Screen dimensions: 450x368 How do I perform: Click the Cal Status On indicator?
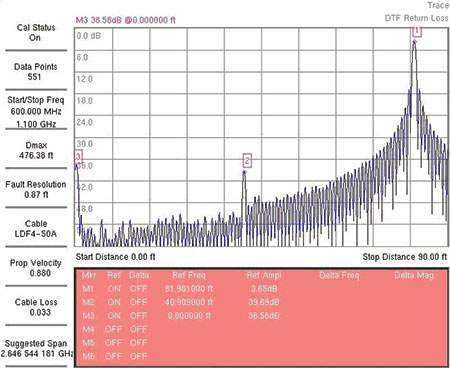click(x=36, y=33)
